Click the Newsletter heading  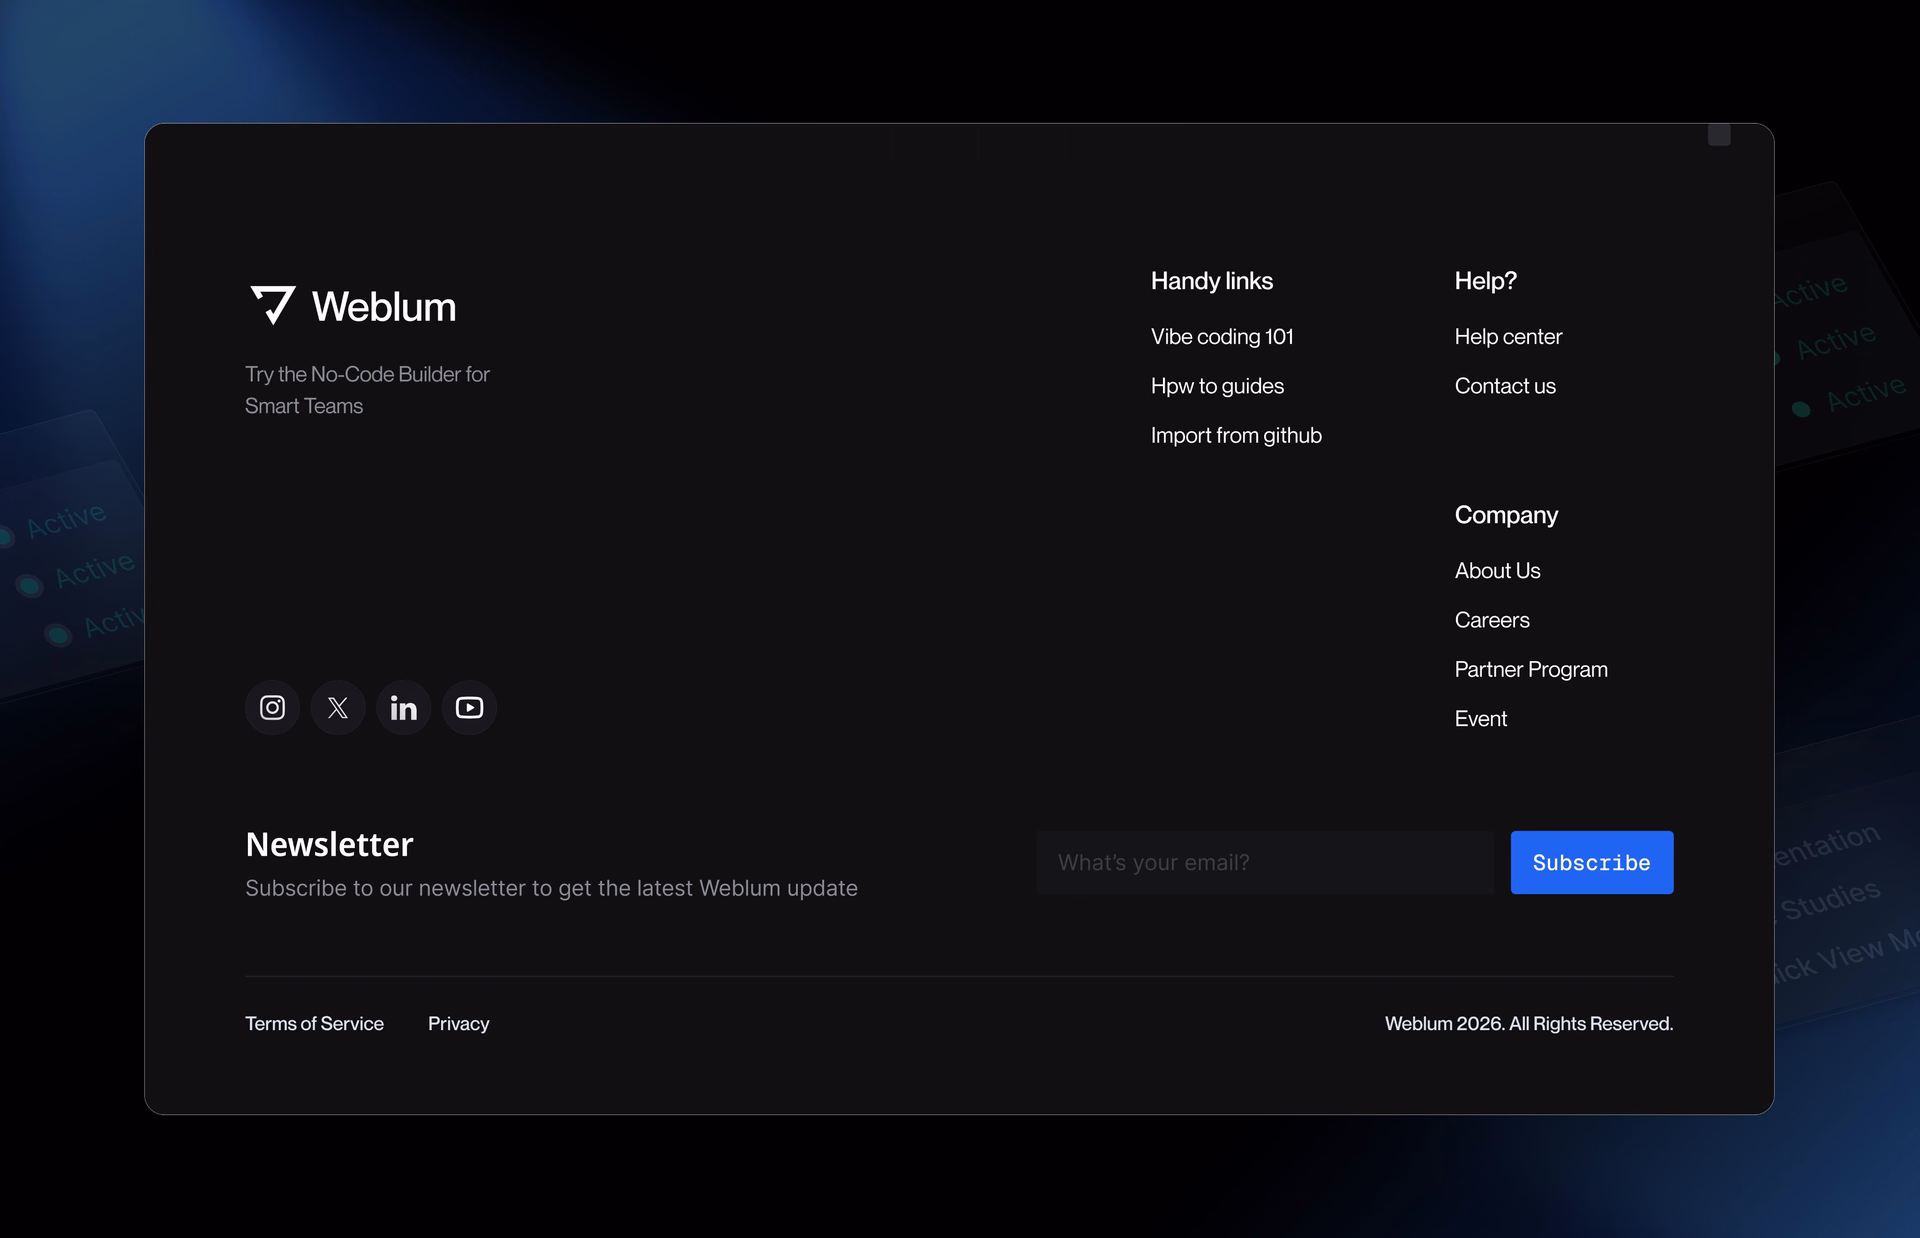[x=329, y=845]
